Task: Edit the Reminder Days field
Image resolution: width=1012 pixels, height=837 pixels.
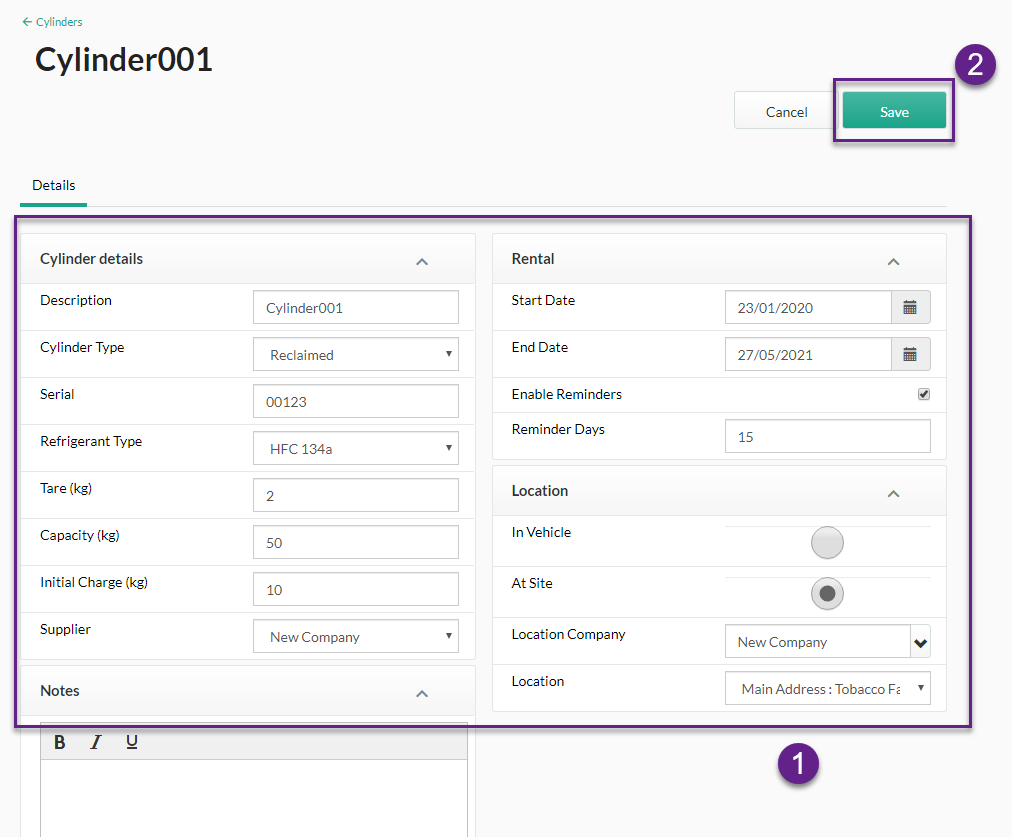Action: coord(827,436)
